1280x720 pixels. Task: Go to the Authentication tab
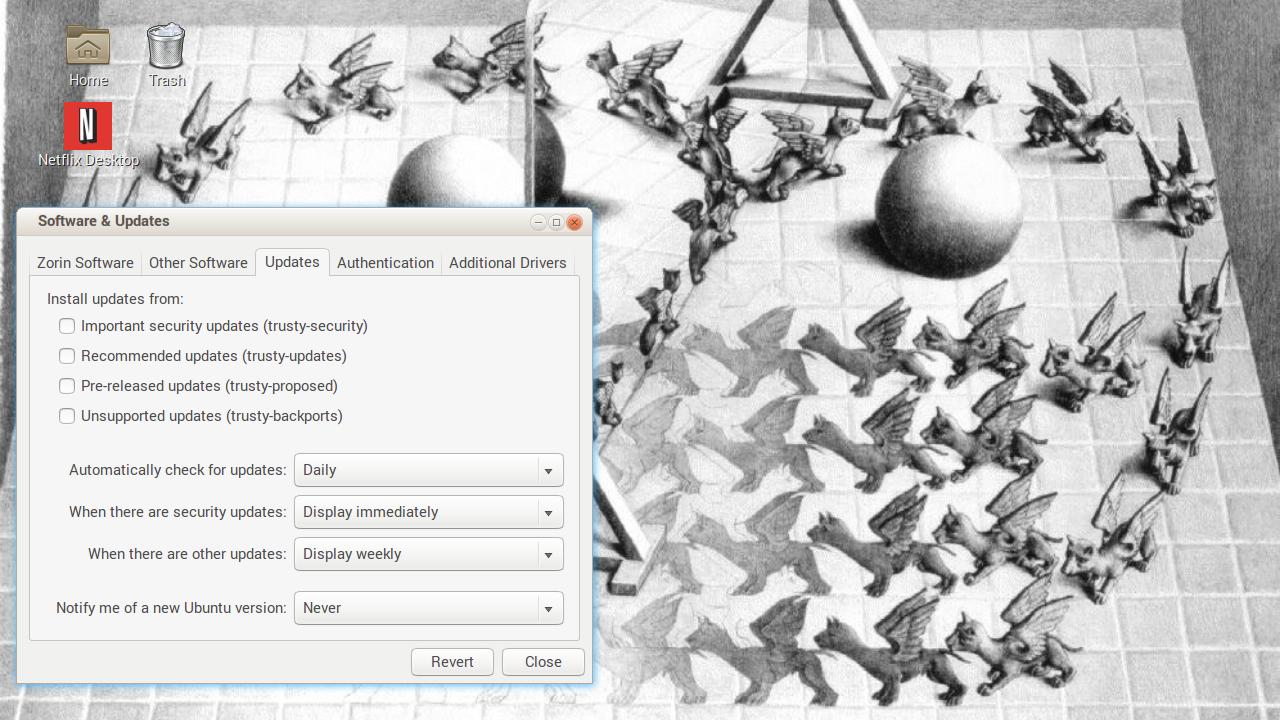click(x=385, y=263)
